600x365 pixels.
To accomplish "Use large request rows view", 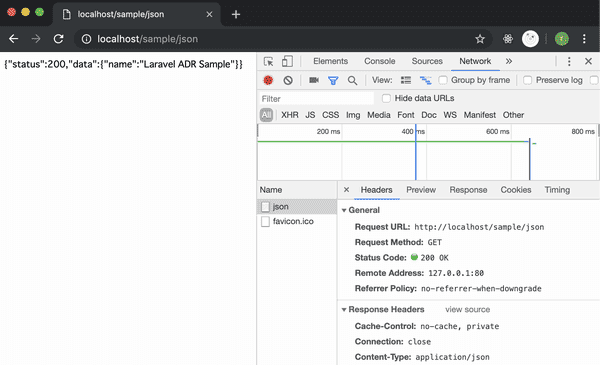I will pyautogui.click(x=406, y=80).
